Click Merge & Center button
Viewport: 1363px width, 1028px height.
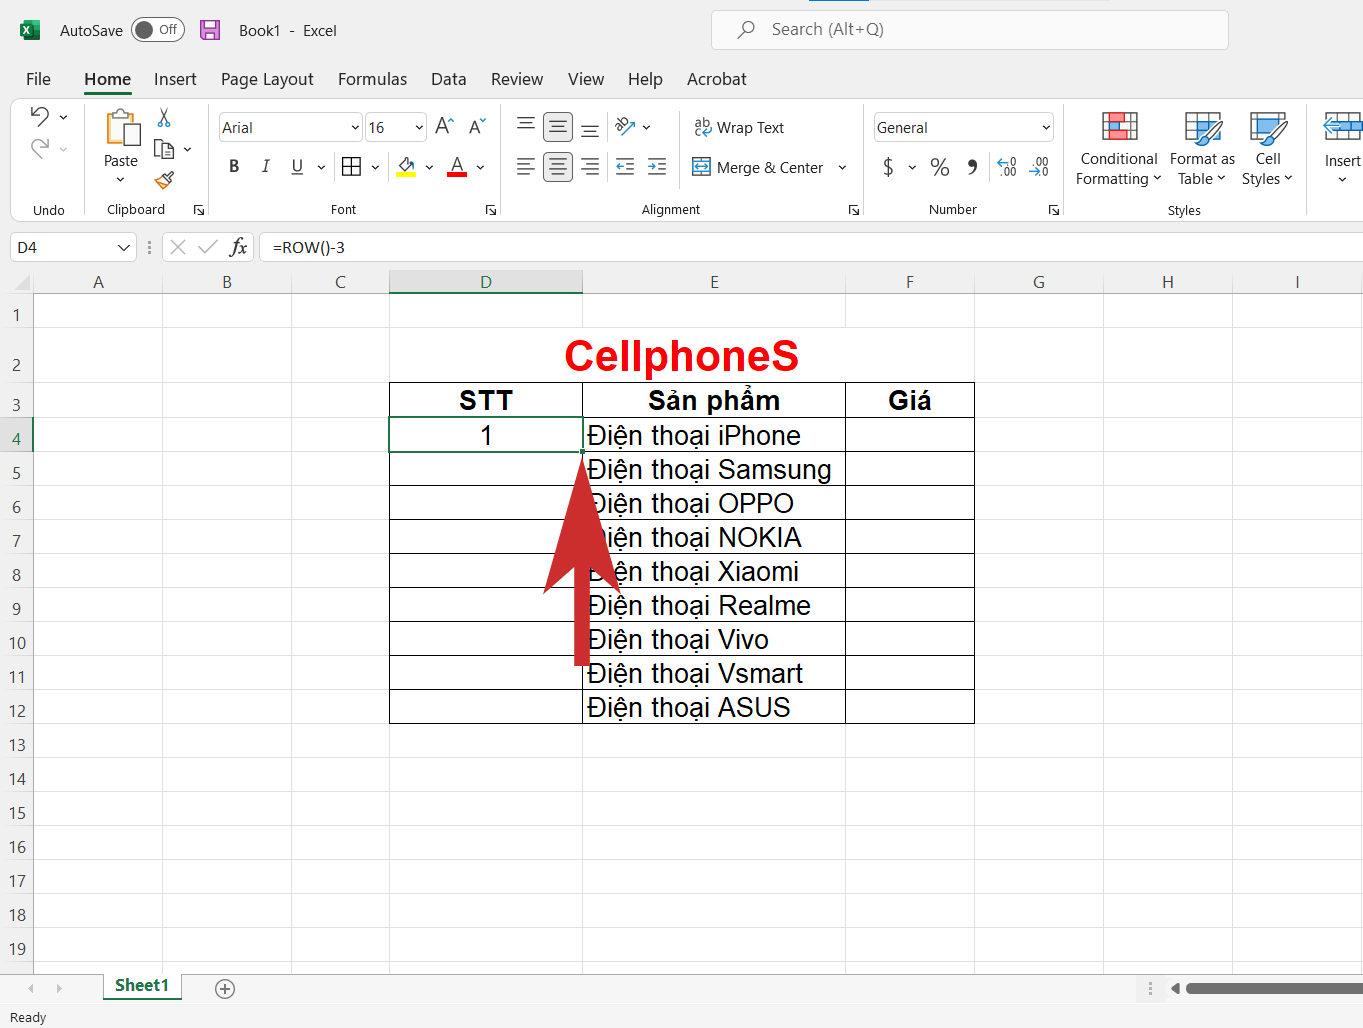758,167
